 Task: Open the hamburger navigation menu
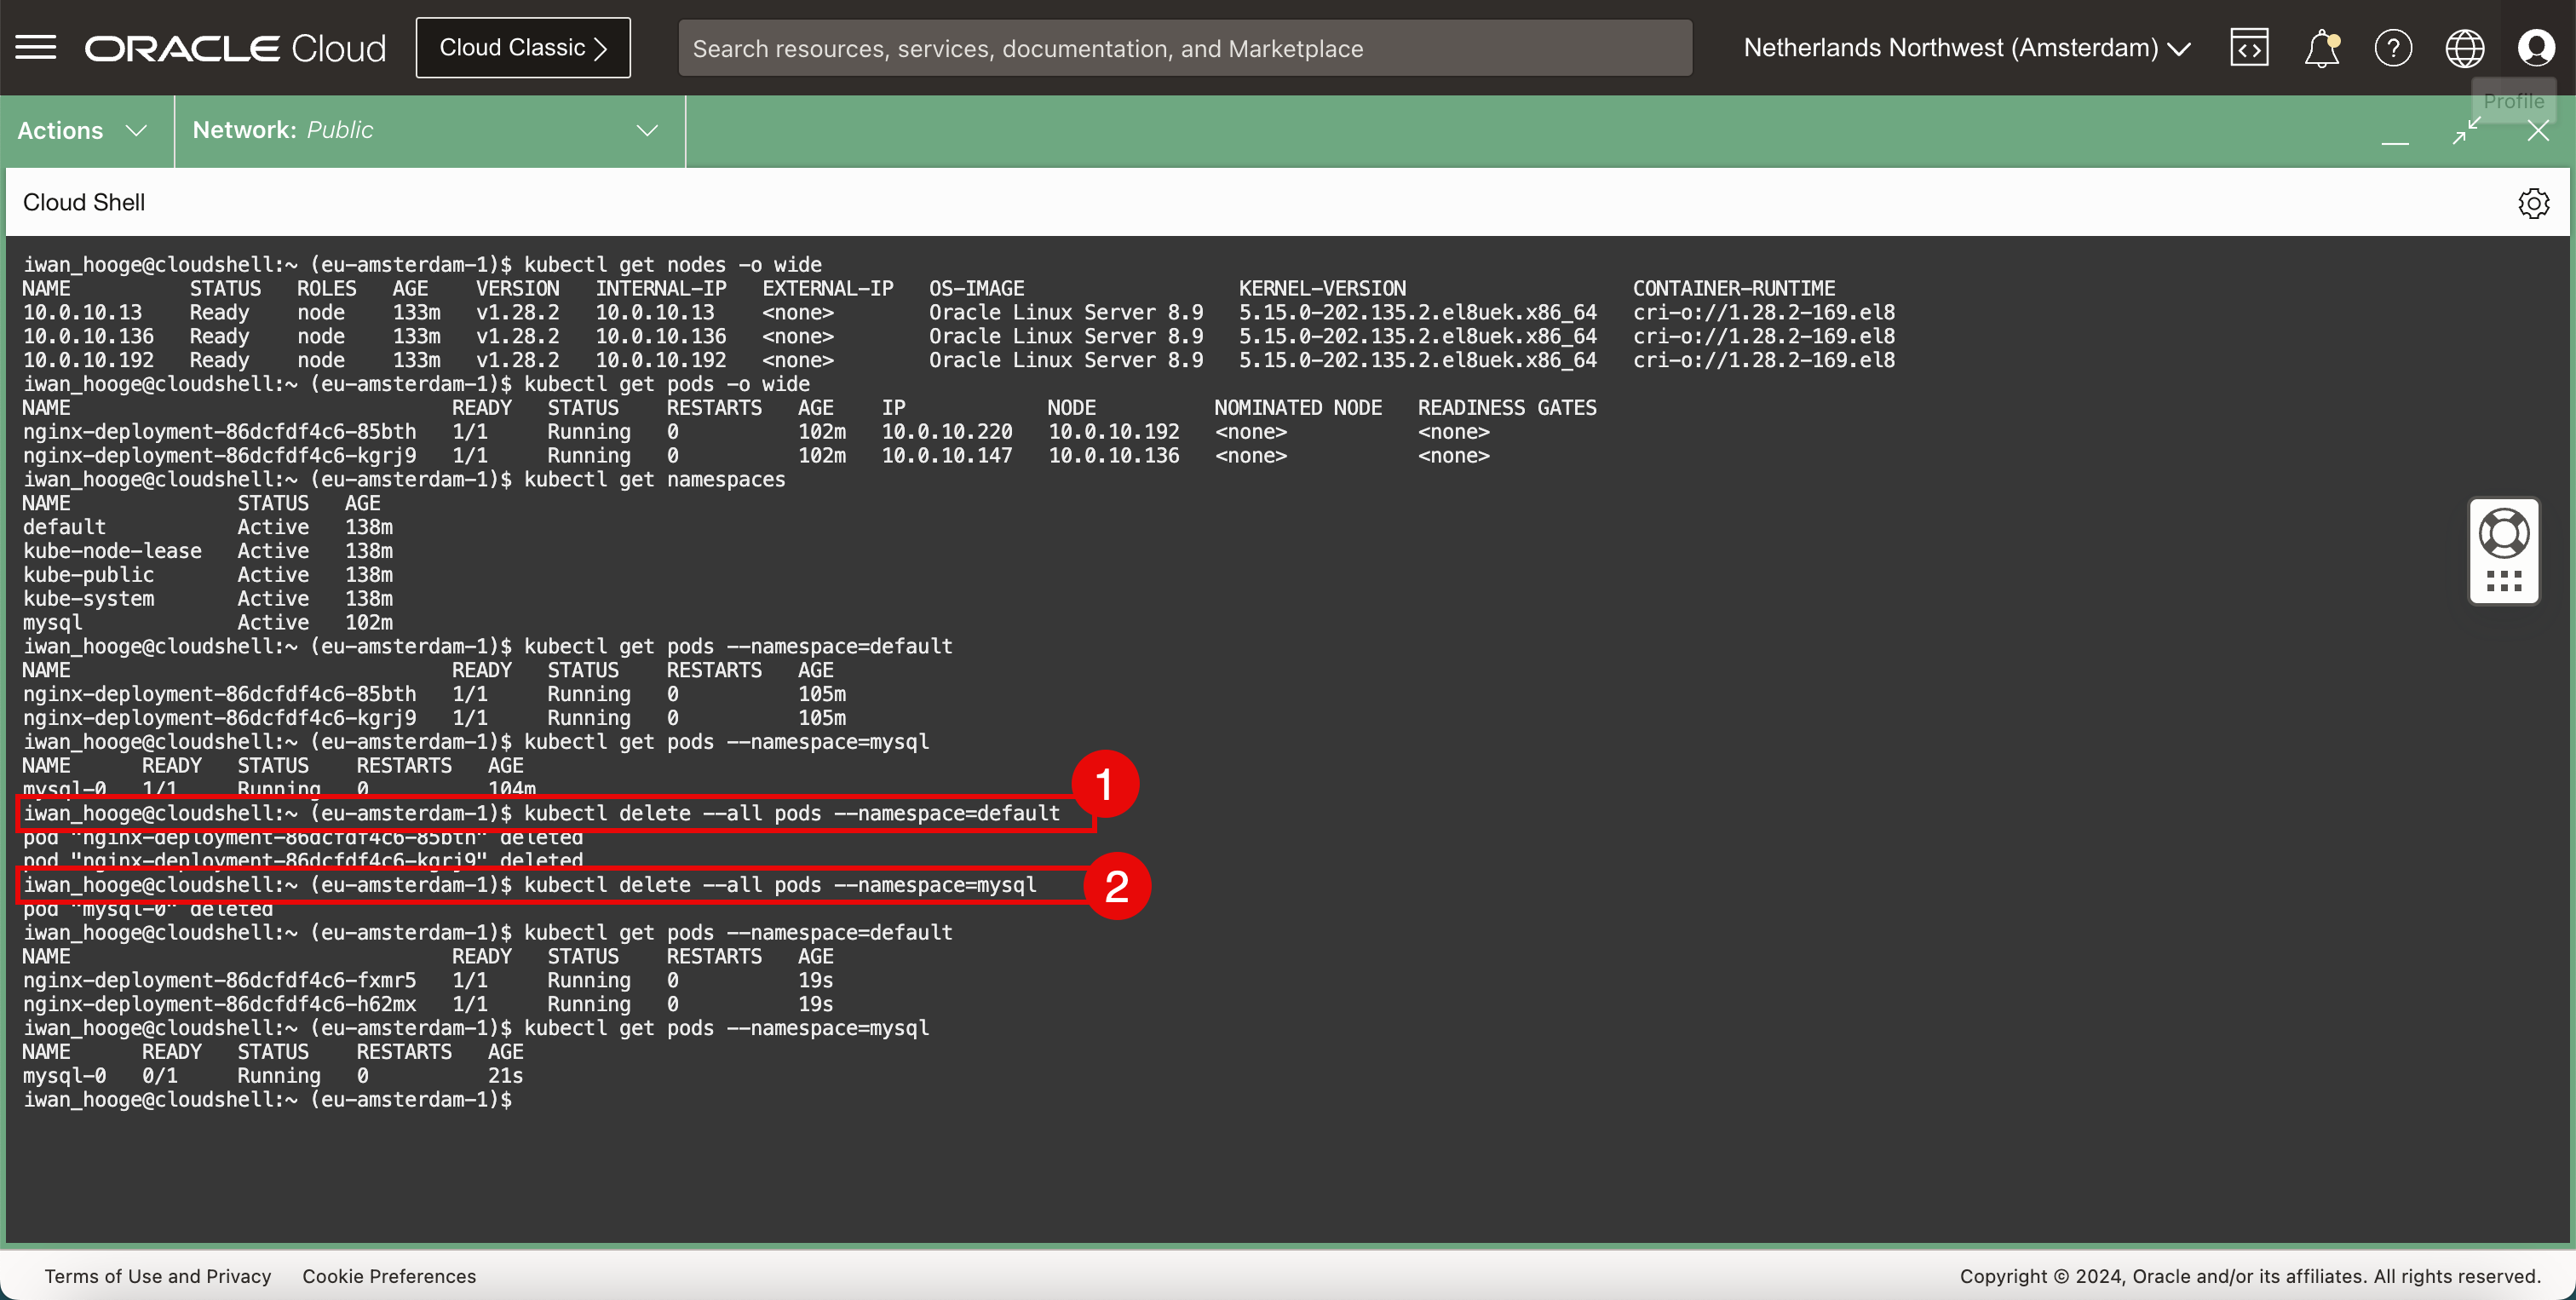click(36, 47)
